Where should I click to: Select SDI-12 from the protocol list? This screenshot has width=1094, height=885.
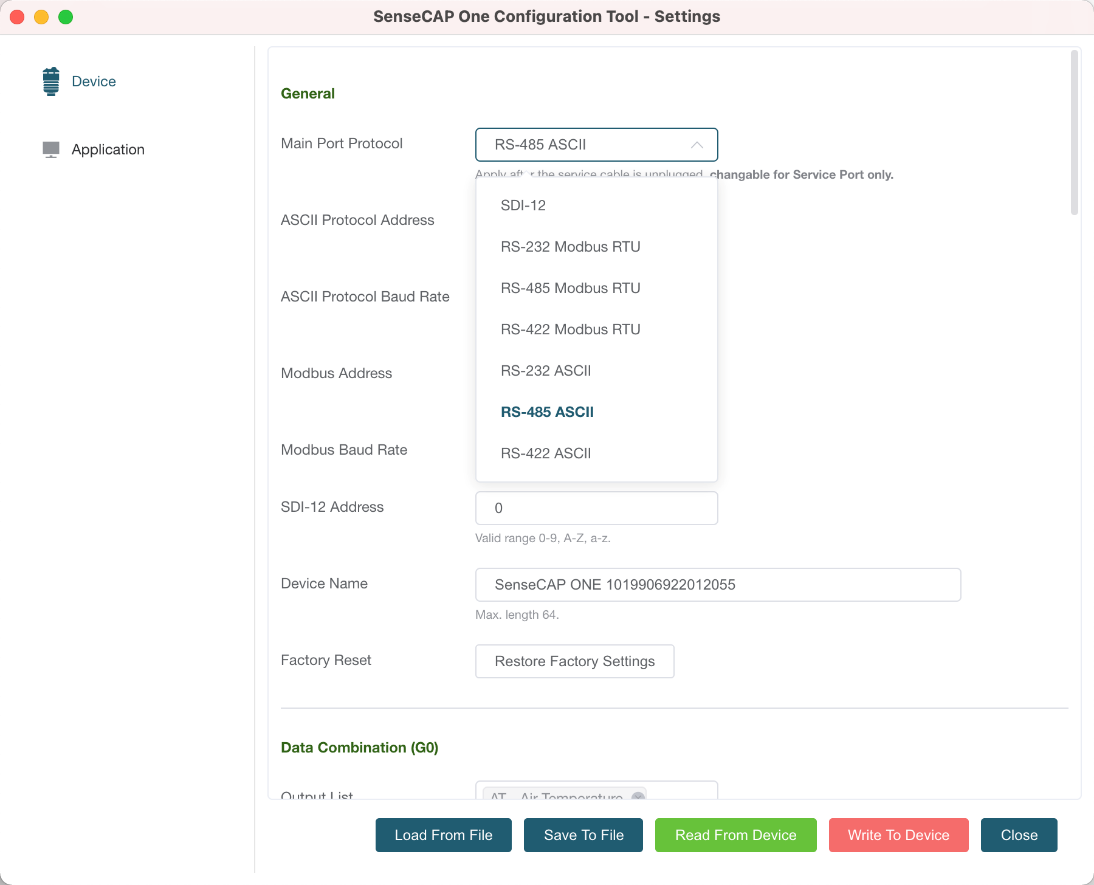[523, 205]
